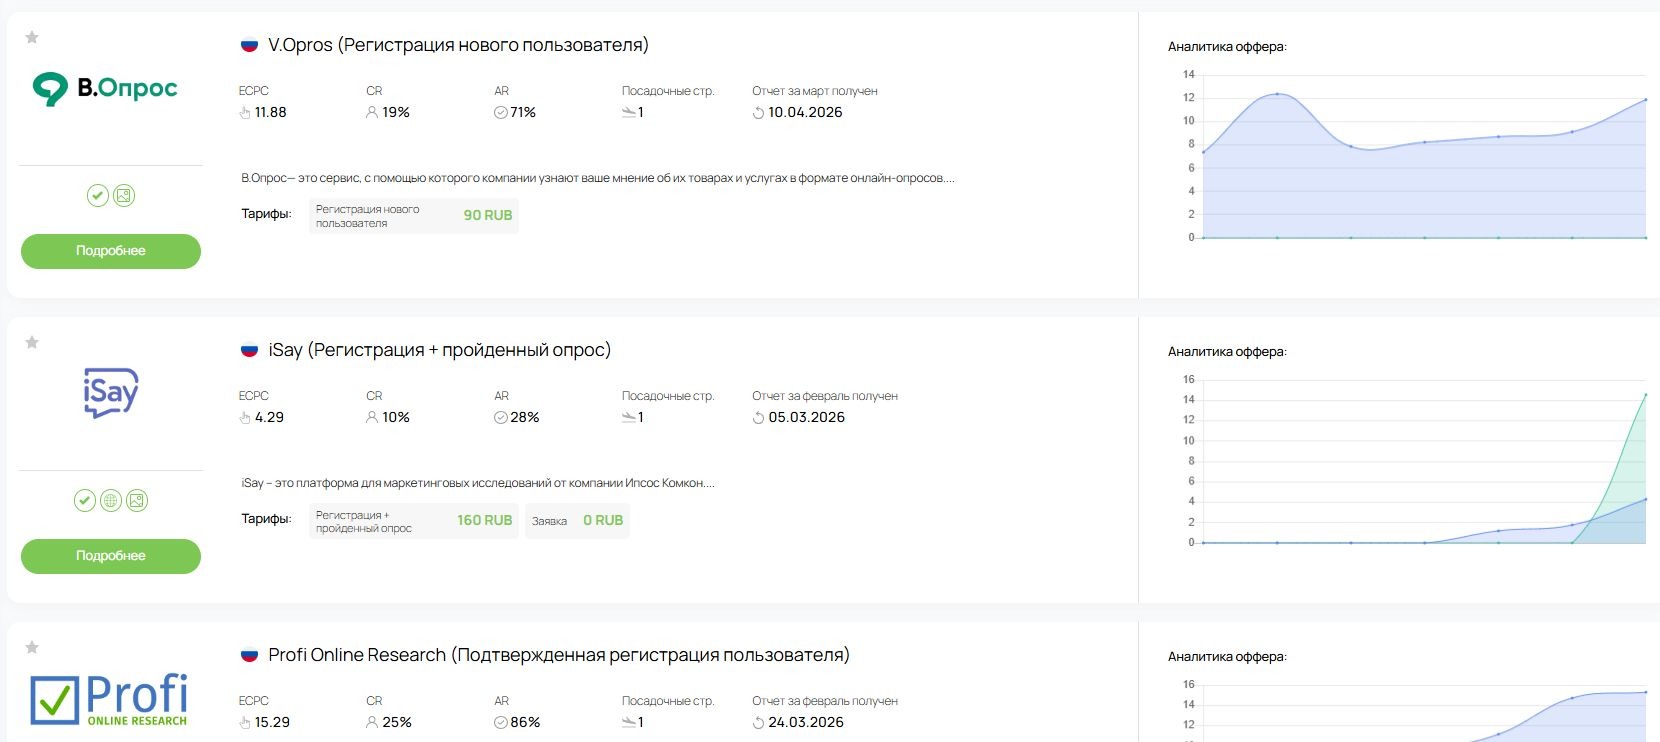
Task: Star the iSay offer as favorite
Action: coord(32,342)
